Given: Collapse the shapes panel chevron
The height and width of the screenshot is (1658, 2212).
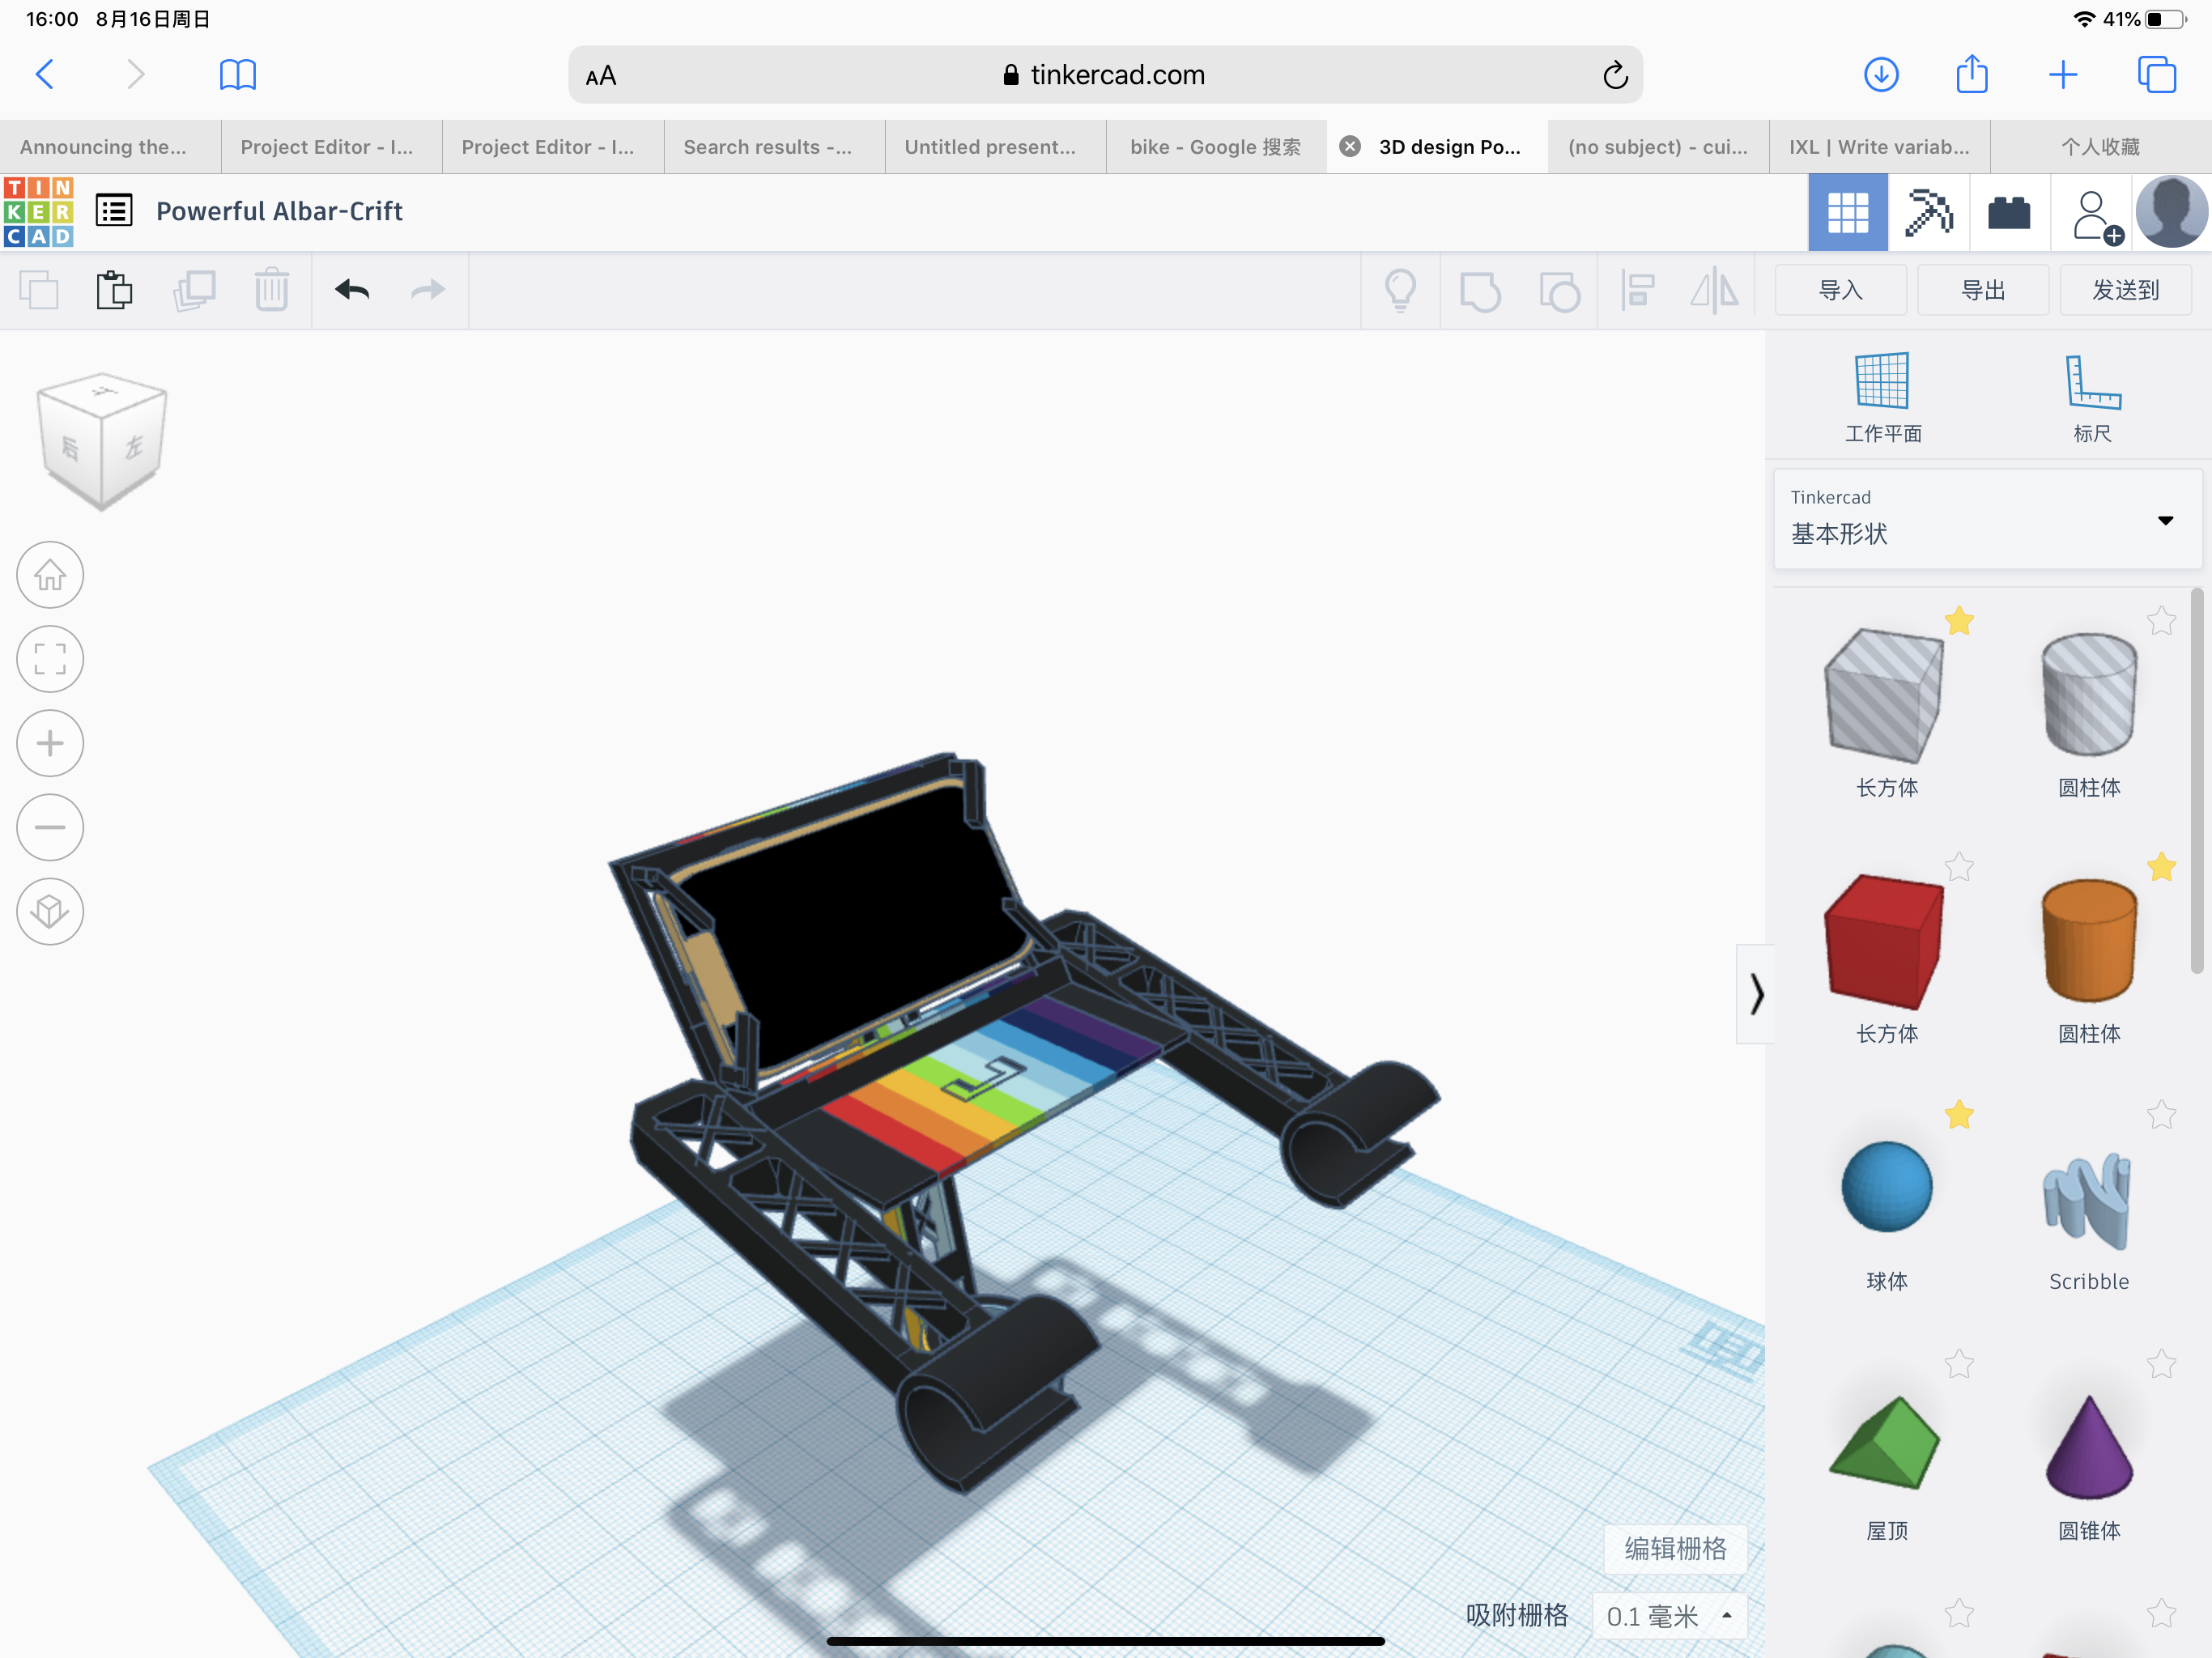Looking at the screenshot, I should click(x=1756, y=994).
